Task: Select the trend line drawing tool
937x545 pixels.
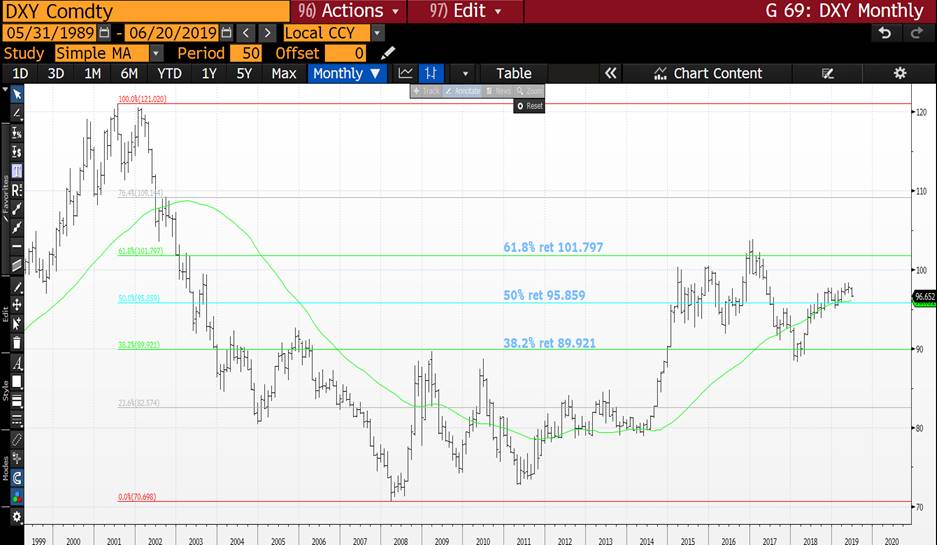Action: (17, 113)
